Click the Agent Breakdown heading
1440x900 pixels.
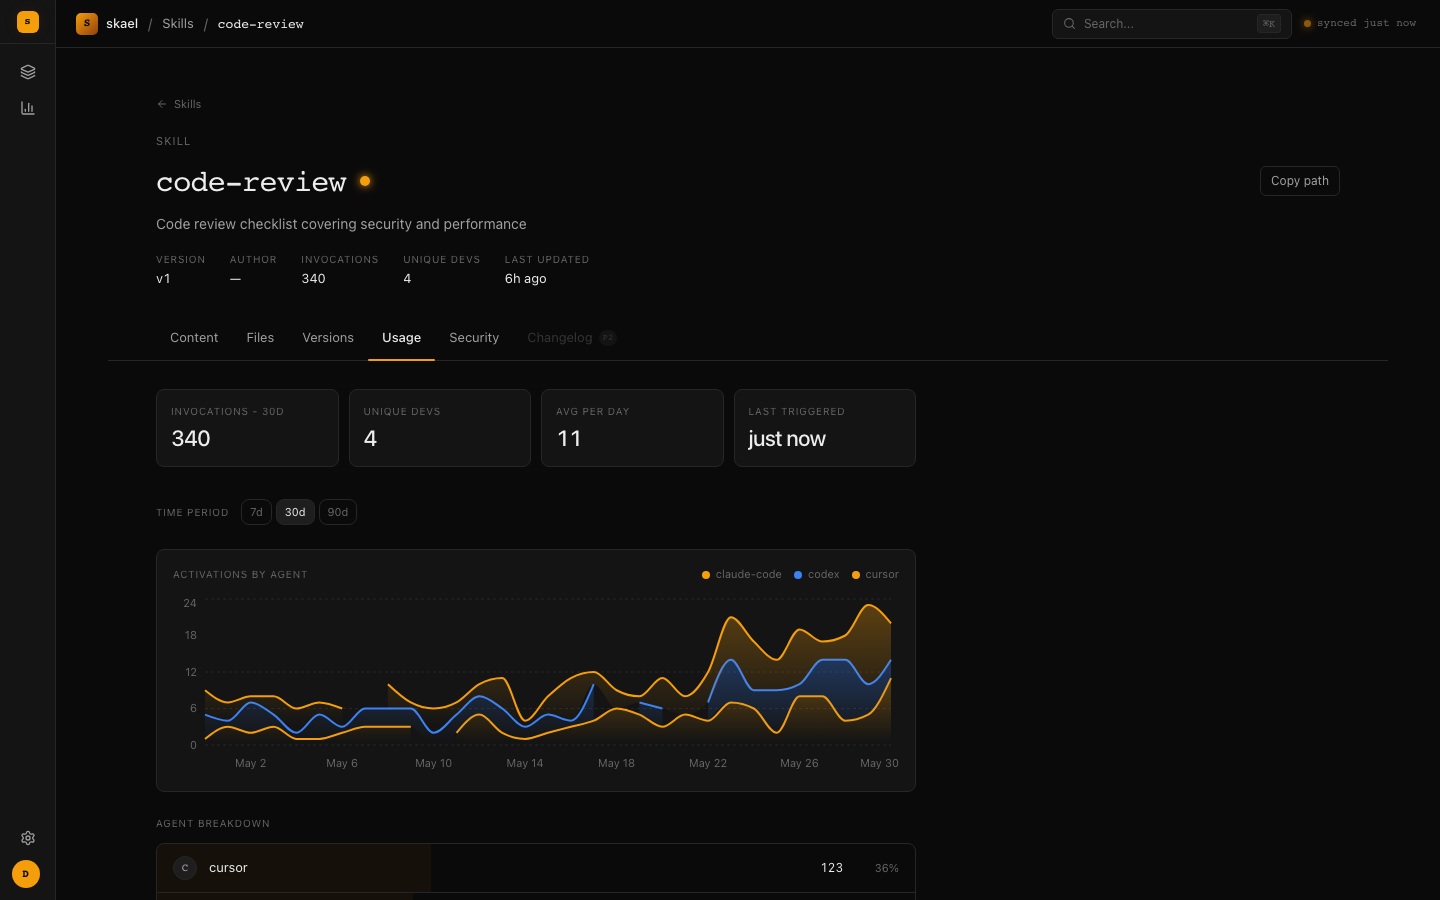click(213, 824)
